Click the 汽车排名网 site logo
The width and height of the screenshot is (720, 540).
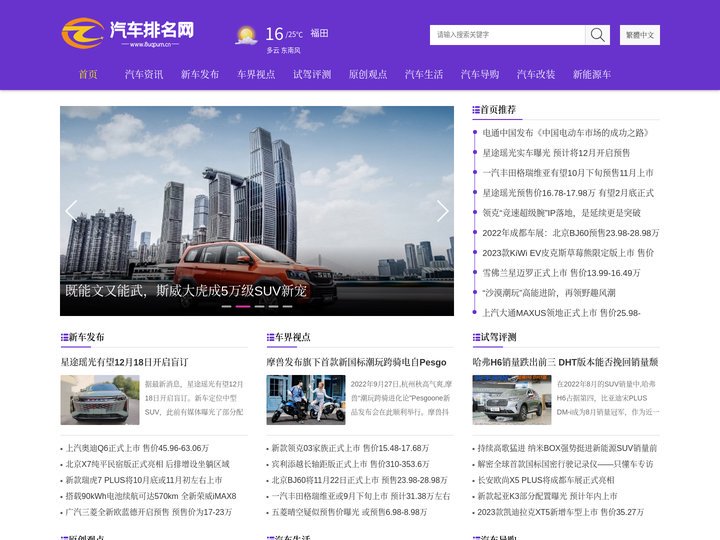128,33
